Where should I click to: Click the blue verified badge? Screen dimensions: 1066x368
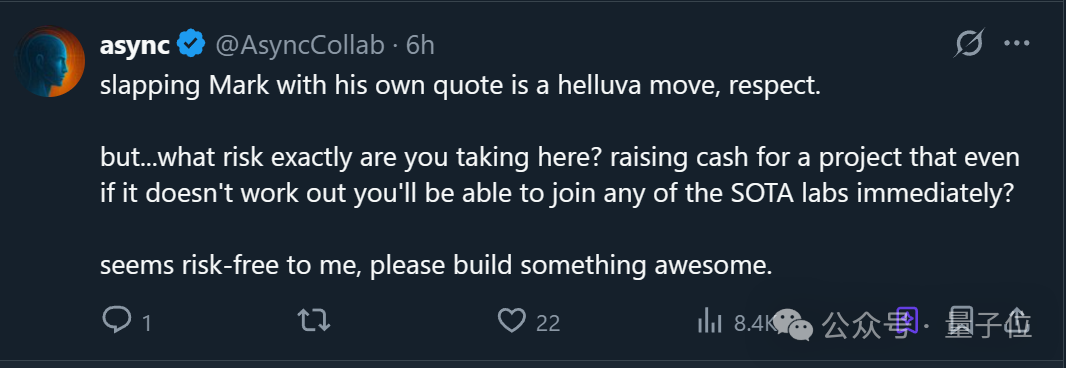(192, 44)
